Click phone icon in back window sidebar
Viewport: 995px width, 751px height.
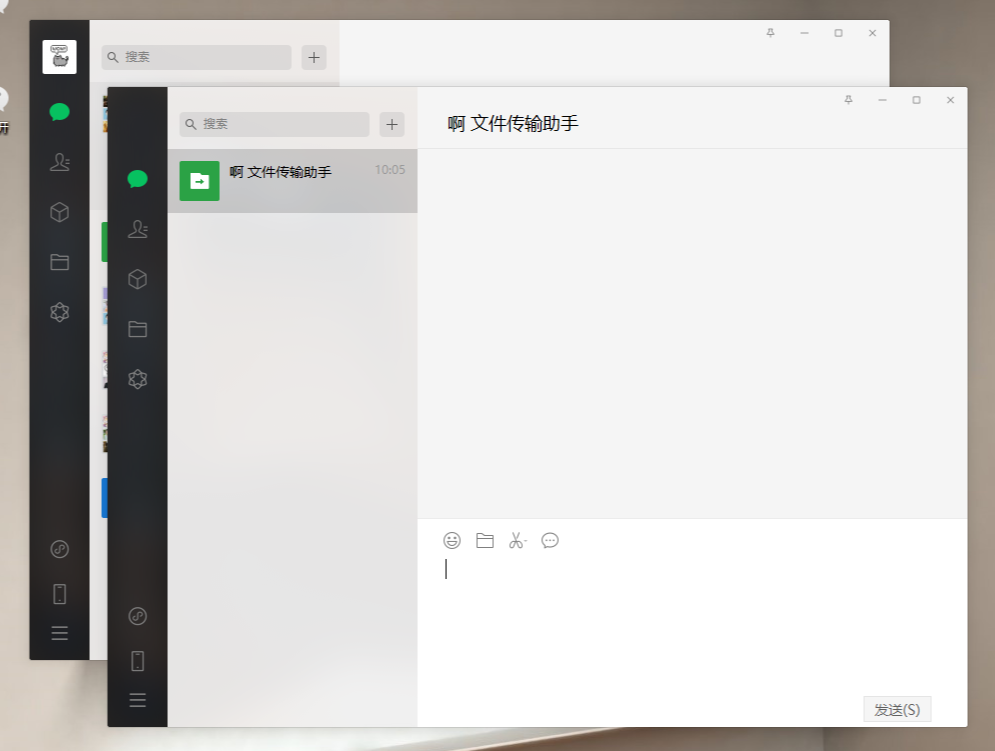(x=60, y=594)
